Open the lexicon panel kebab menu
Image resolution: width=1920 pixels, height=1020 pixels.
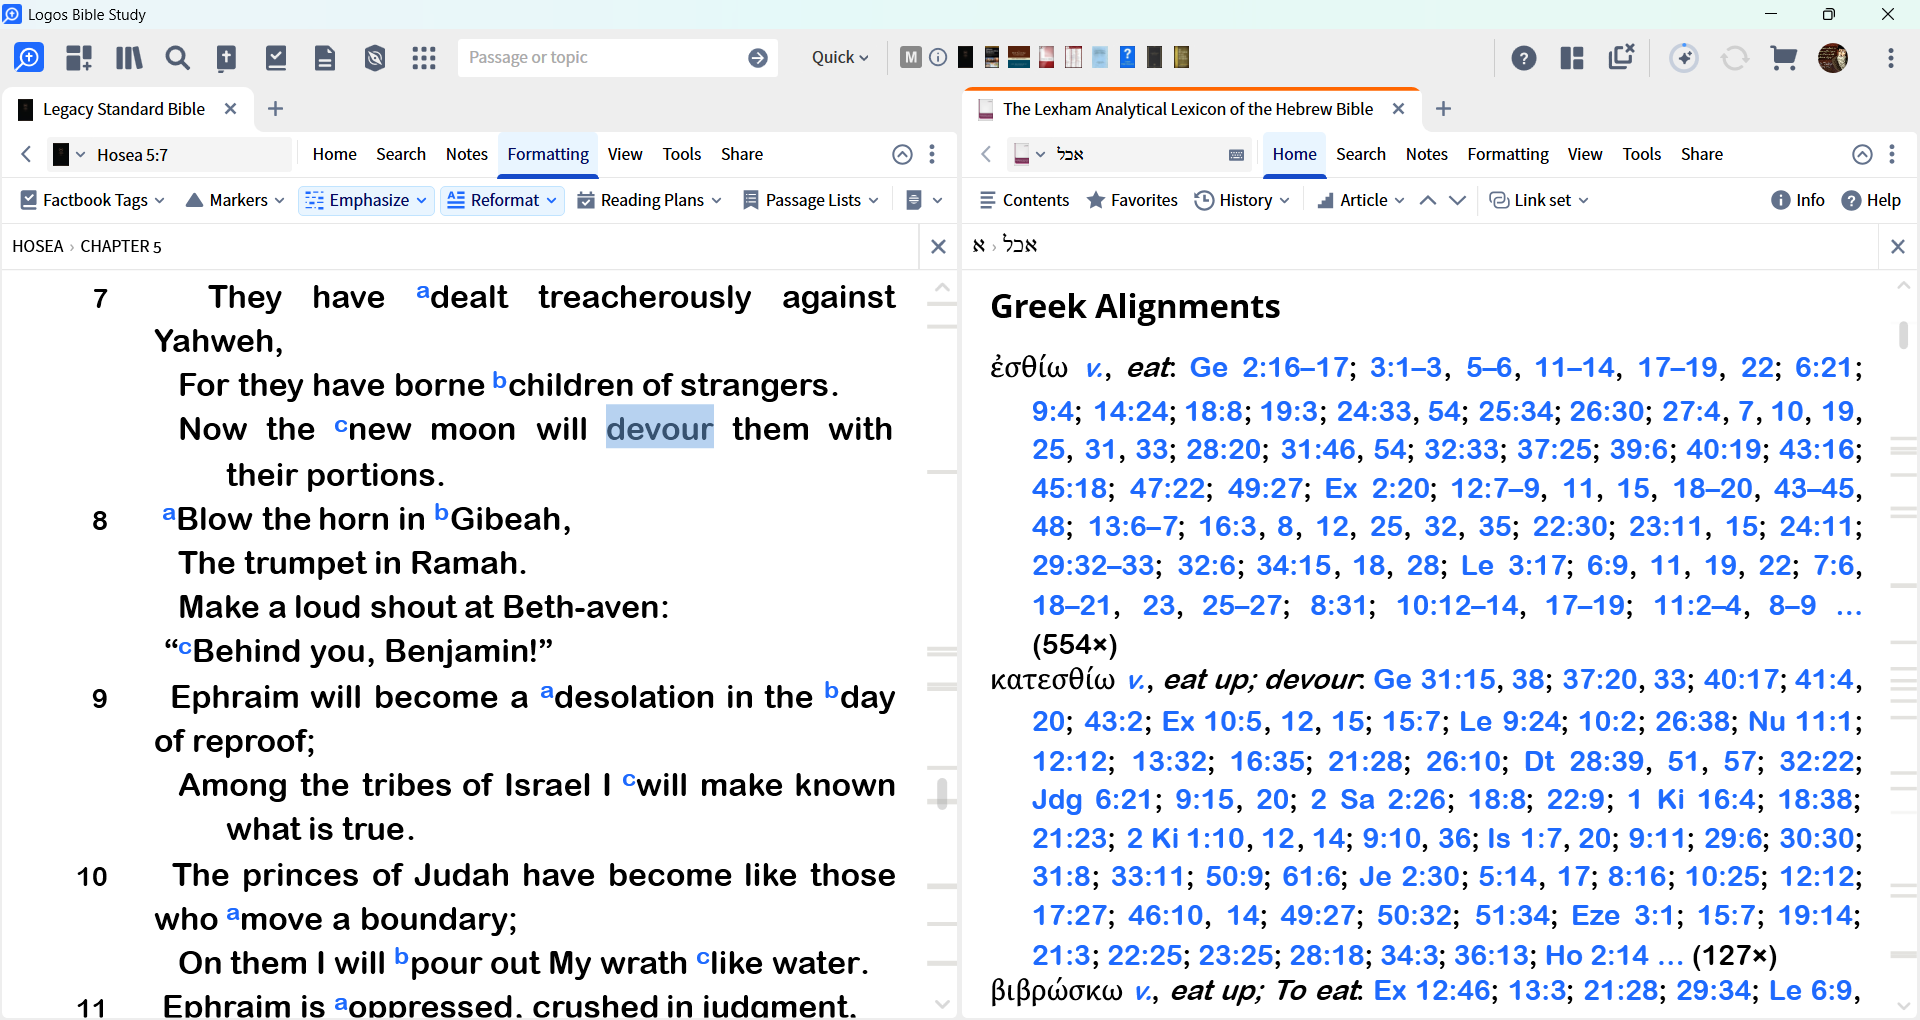[x=1892, y=154]
